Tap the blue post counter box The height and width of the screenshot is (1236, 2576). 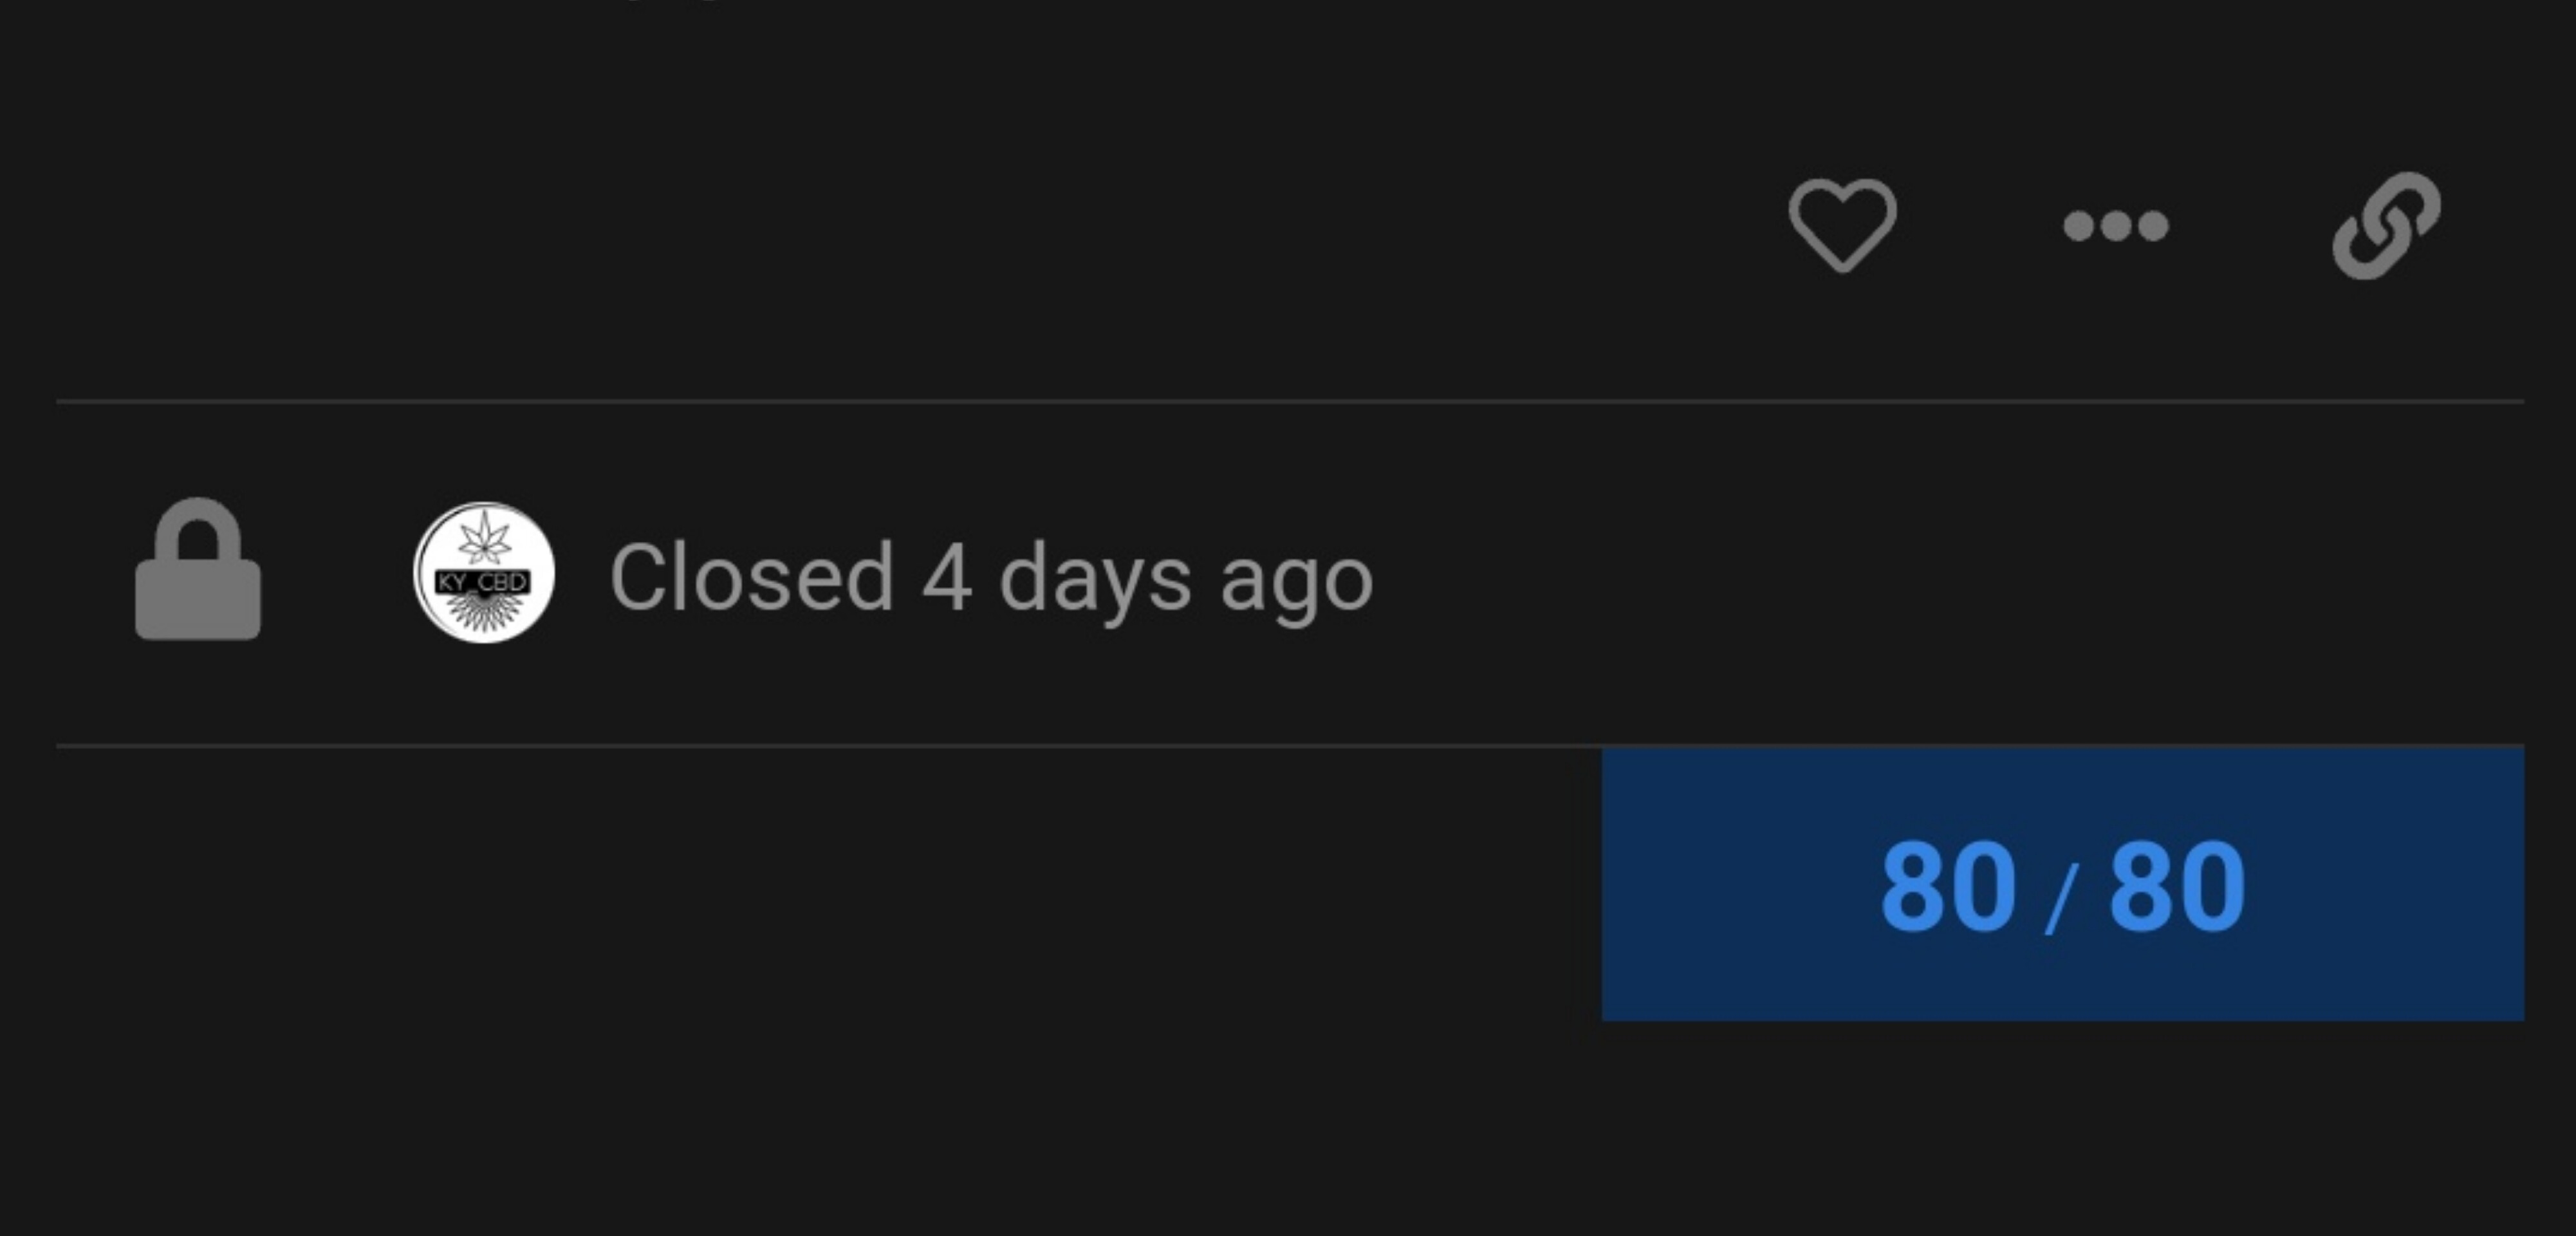[x=2062, y=884]
